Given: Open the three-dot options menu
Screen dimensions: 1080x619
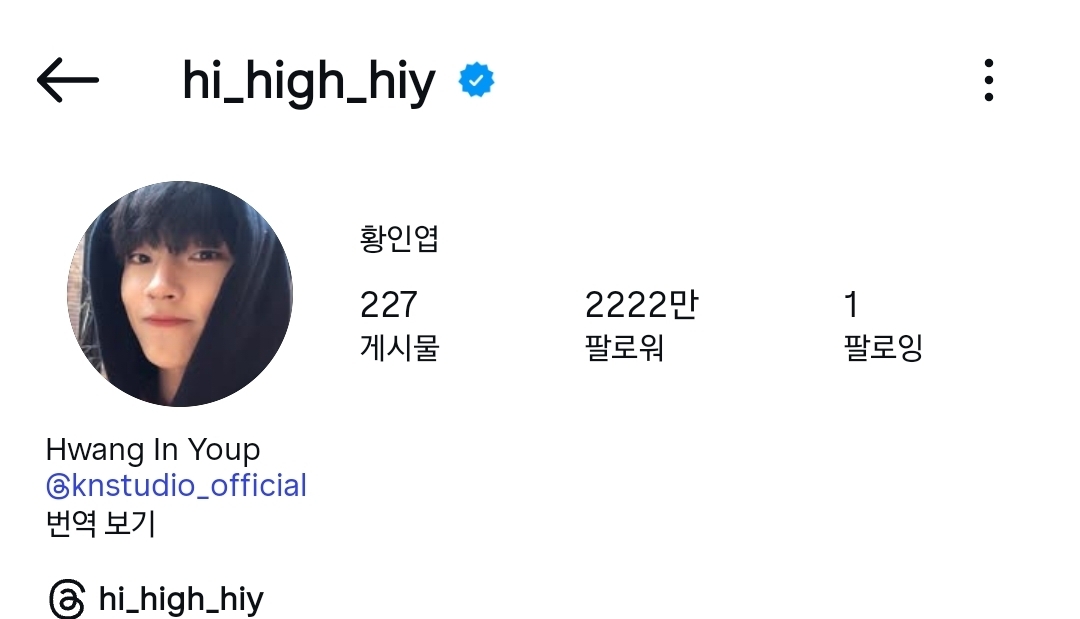Looking at the screenshot, I should 988,81.
